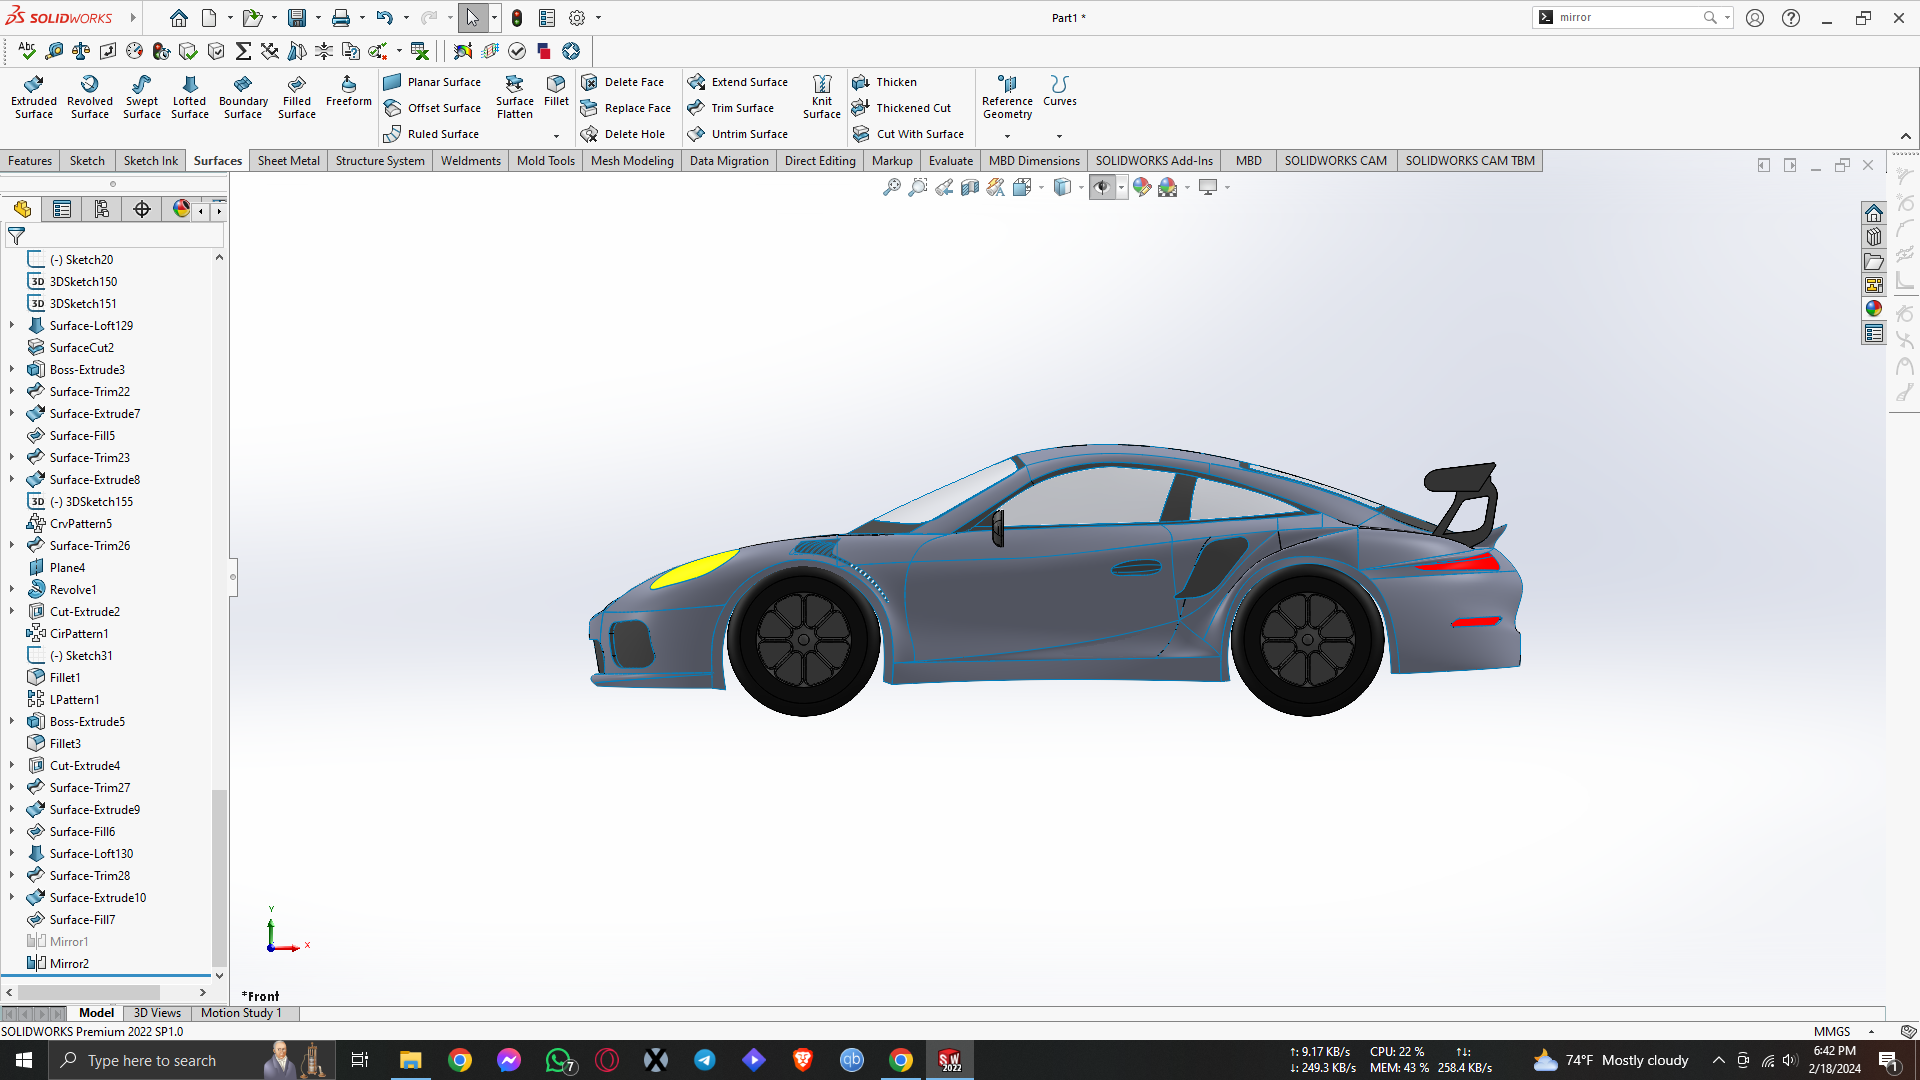Screen dimensions: 1920x1080
Task: Open the Evaluate ribbon tab
Action: click(x=950, y=161)
